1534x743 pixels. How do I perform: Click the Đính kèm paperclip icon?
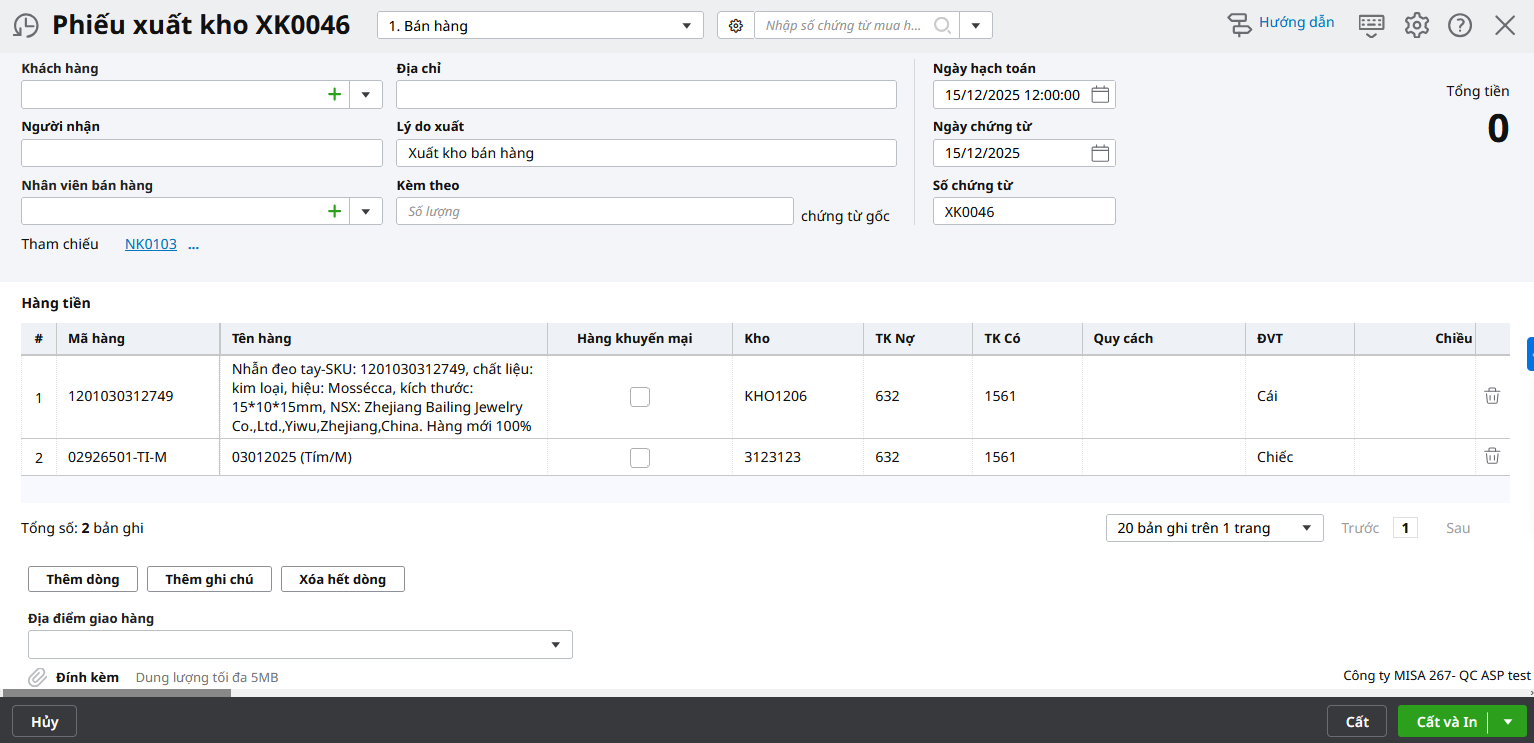coord(37,678)
